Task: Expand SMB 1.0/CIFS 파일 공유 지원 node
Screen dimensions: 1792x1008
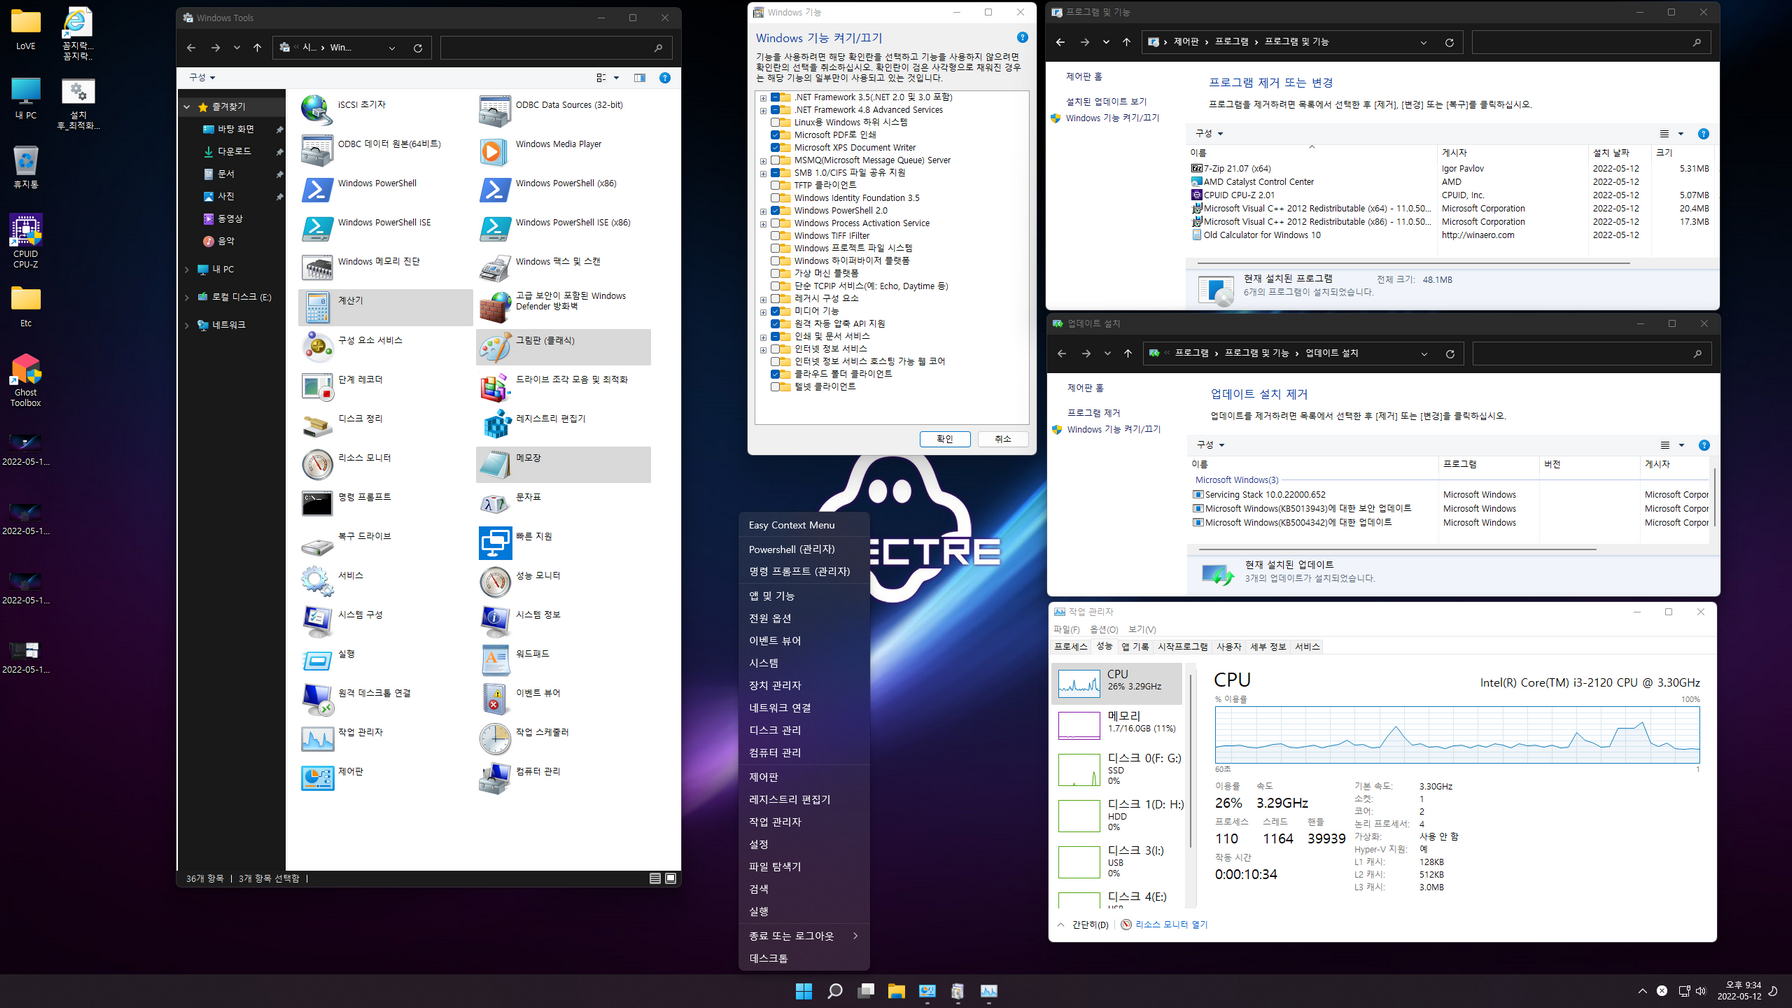Action: 763,173
